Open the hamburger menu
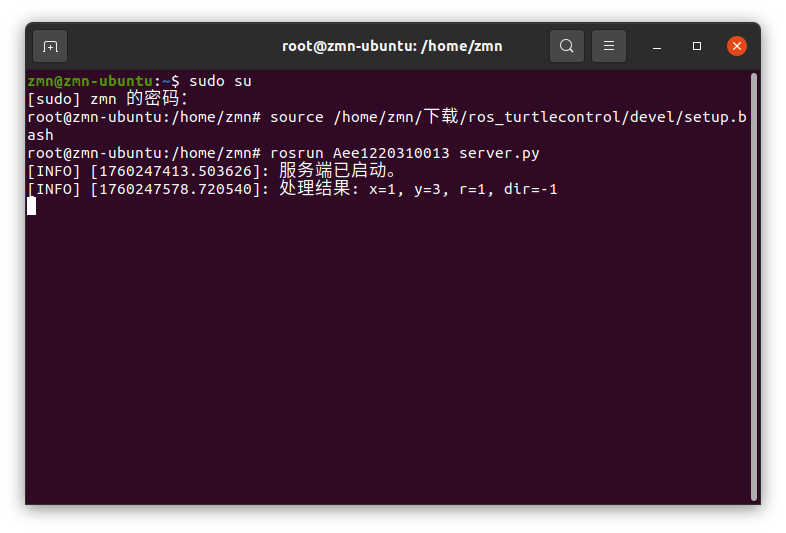The height and width of the screenshot is (533, 786). (x=609, y=46)
